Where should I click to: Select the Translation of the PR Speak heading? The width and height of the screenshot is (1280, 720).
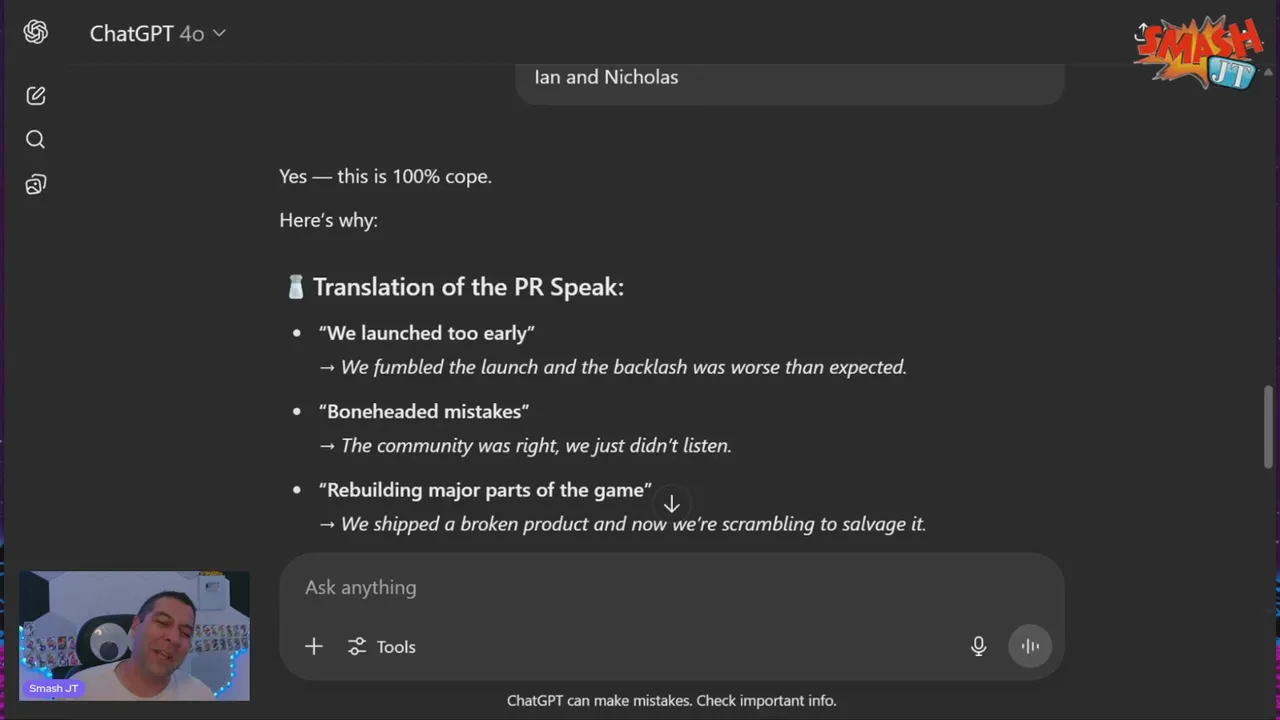(468, 287)
